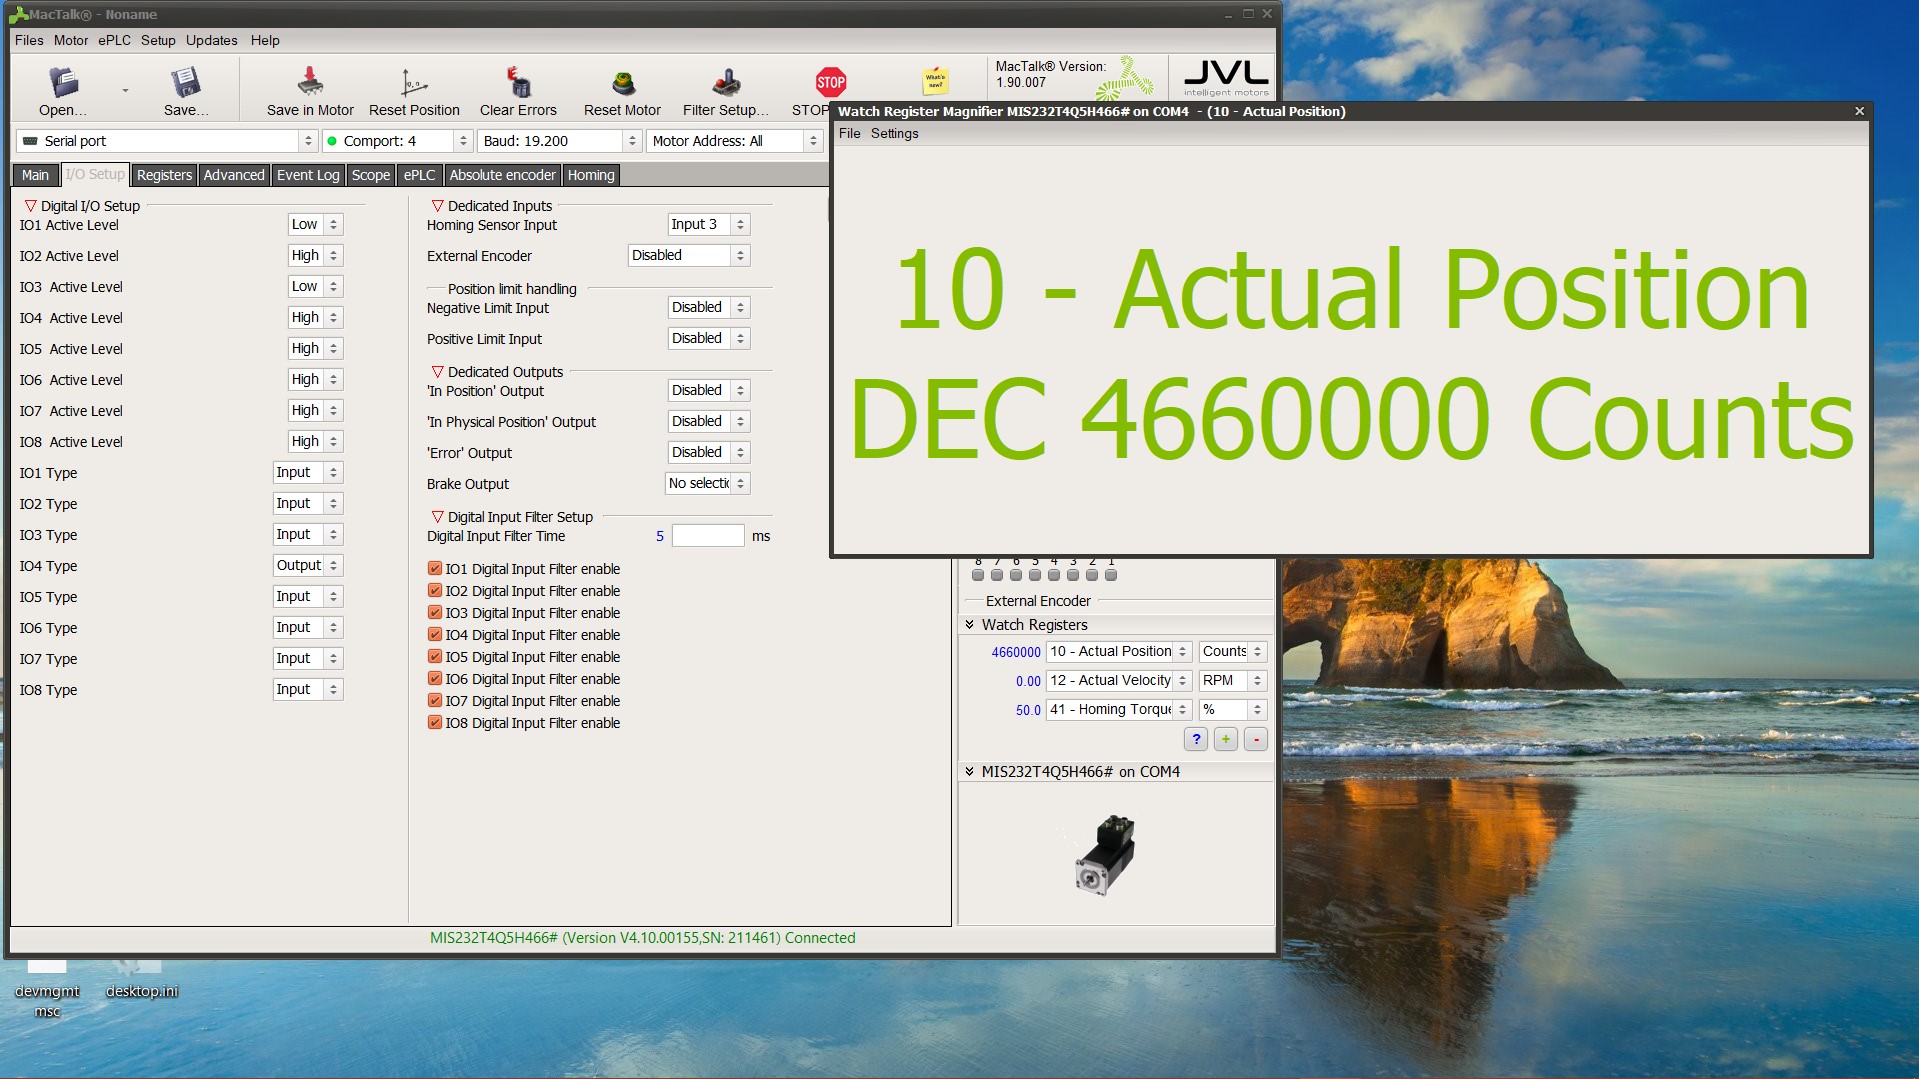Click the Open file toolbar icon
Viewport: 1919px width, 1079px height.
click(x=63, y=83)
